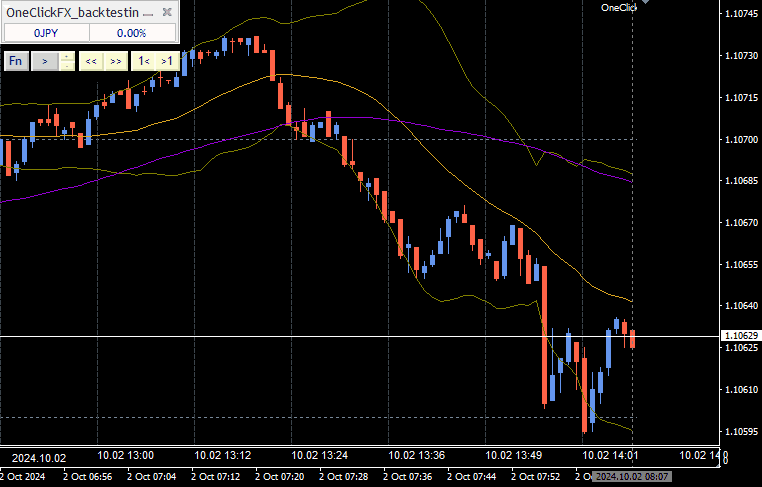Step back one bar with '1<'
This screenshot has height=487, width=762.
pos(144,61)
